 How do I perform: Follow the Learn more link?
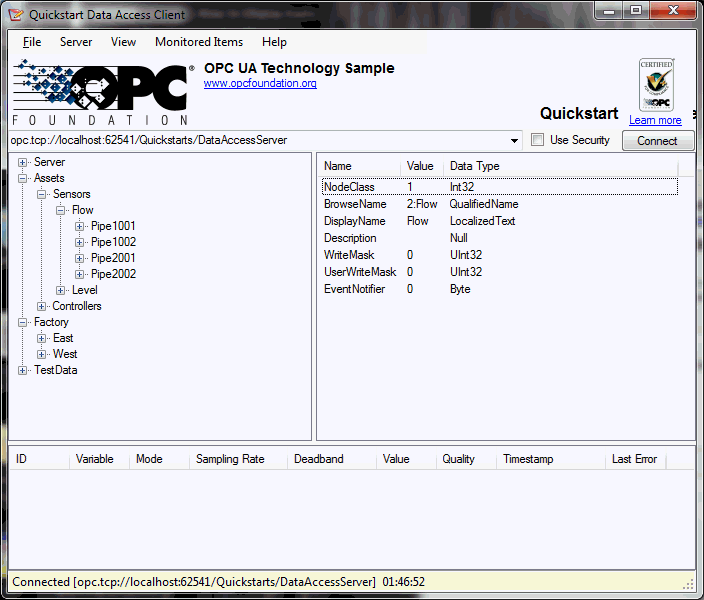tap(655, 120)
